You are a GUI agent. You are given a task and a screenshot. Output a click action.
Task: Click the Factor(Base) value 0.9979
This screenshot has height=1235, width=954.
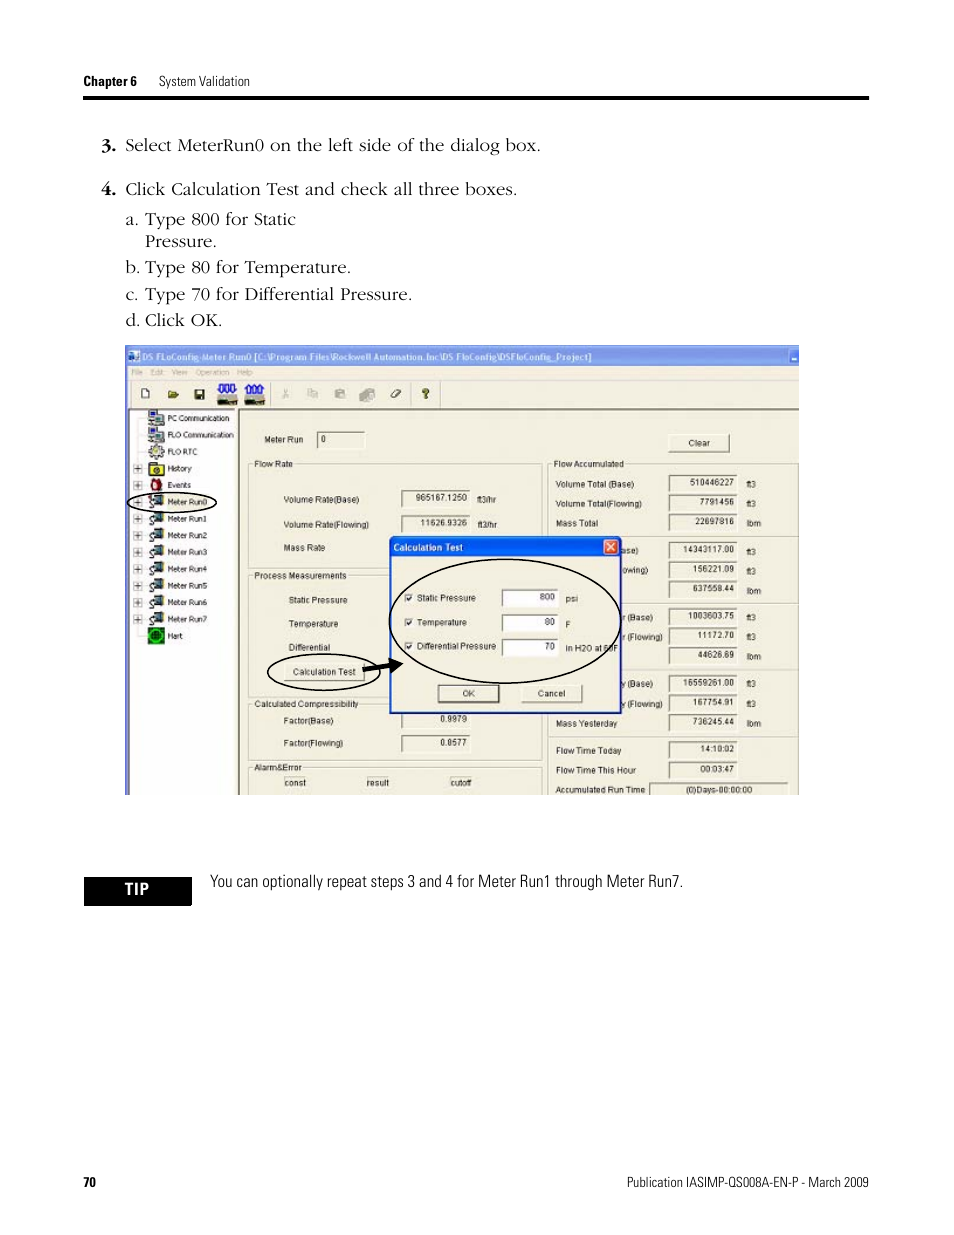click(436, 719)
